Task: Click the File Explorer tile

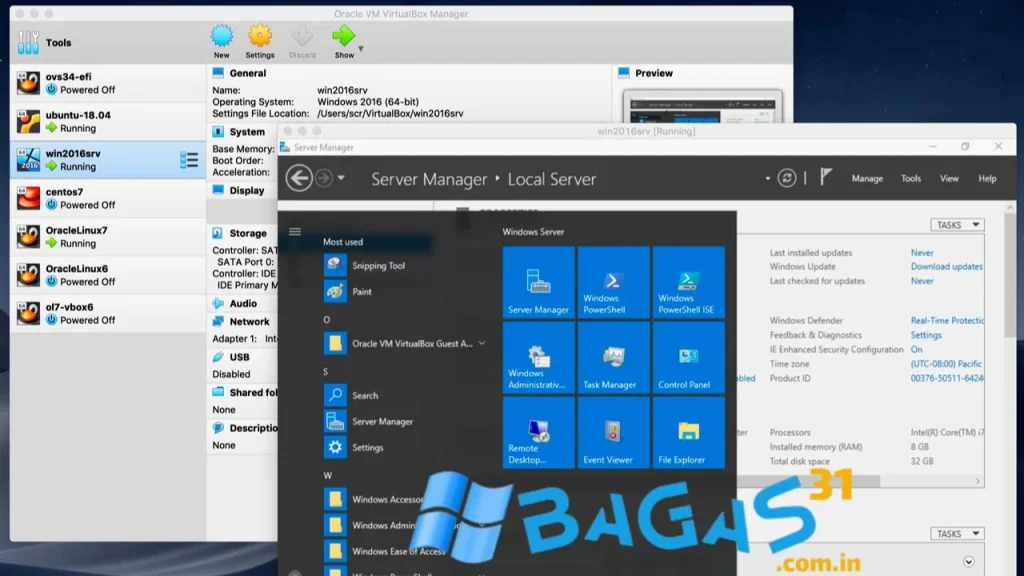Action: 688,432
